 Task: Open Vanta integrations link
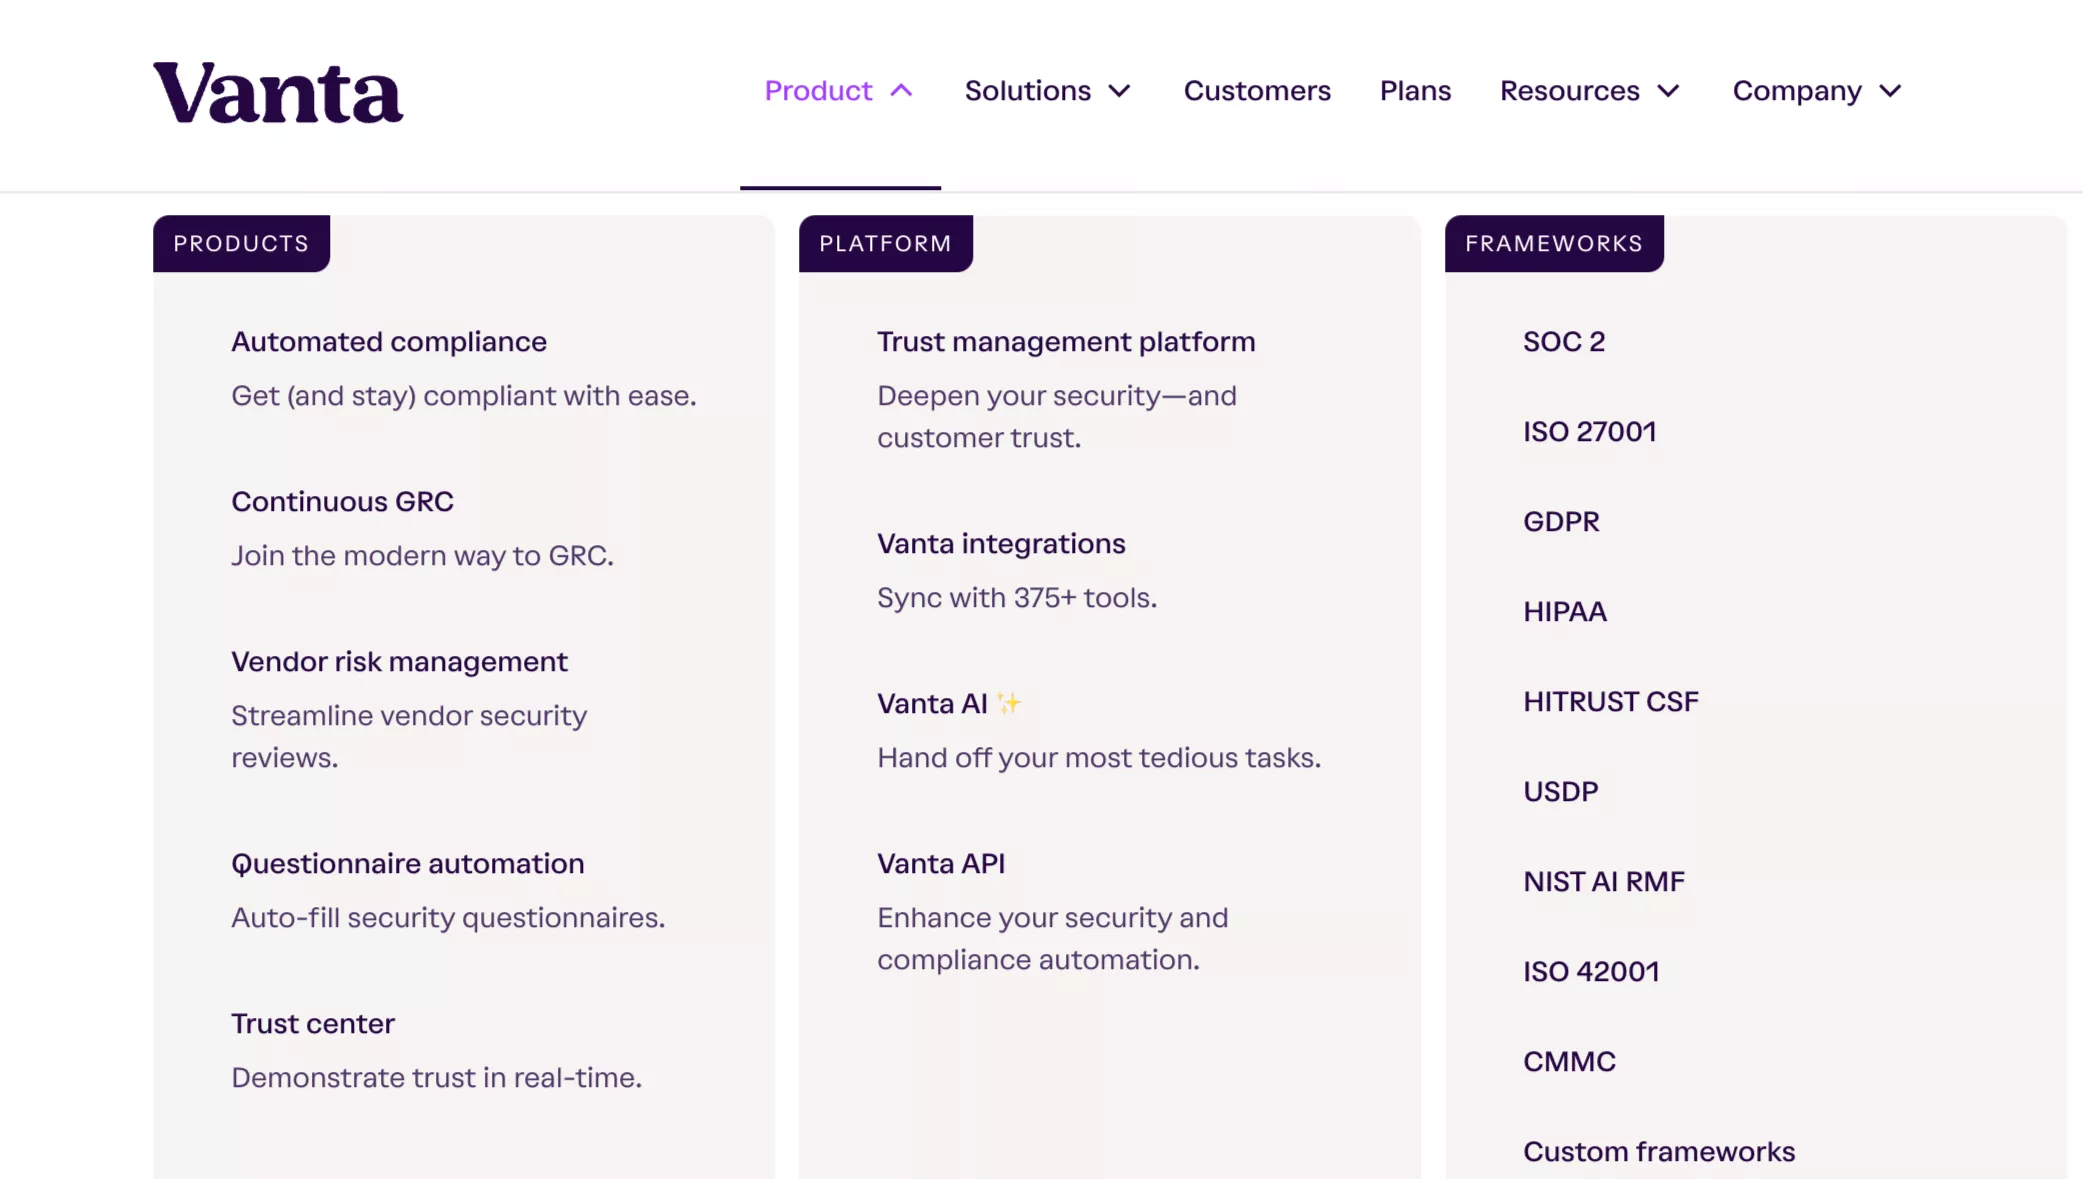click(x=1001, y=544)
